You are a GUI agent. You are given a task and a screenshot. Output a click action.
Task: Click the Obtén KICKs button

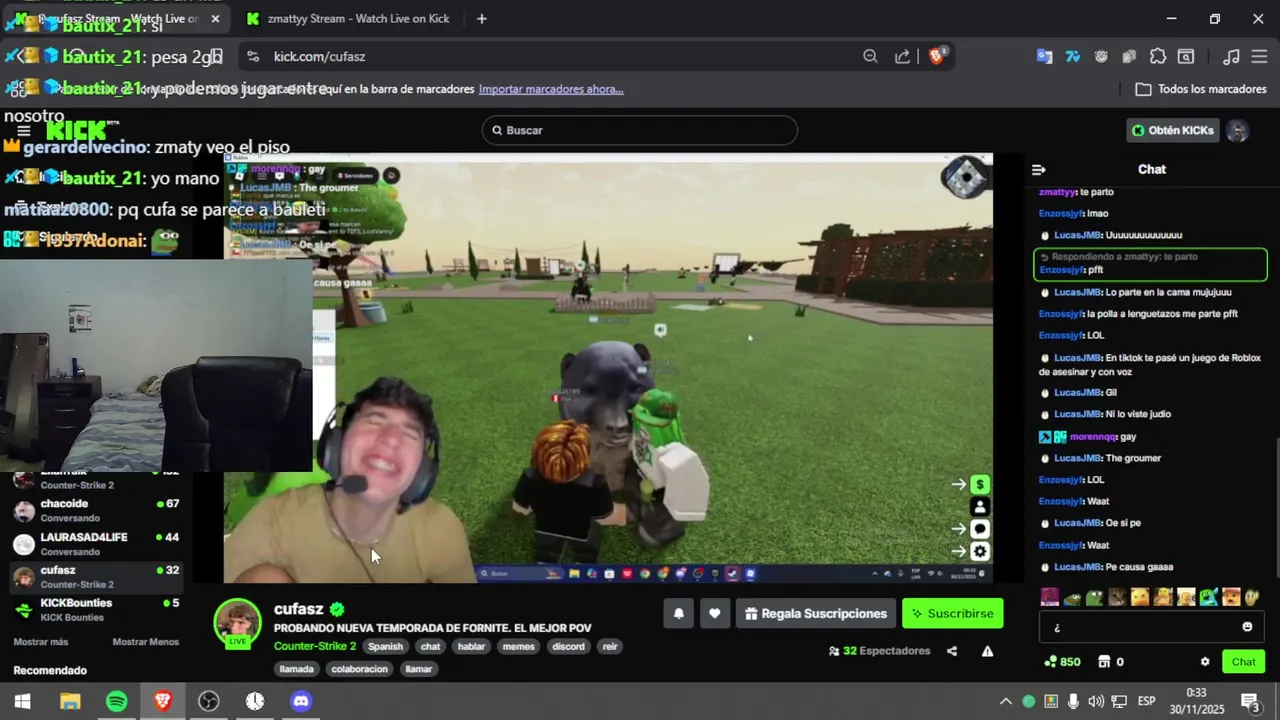click(x=1173, y=130)
